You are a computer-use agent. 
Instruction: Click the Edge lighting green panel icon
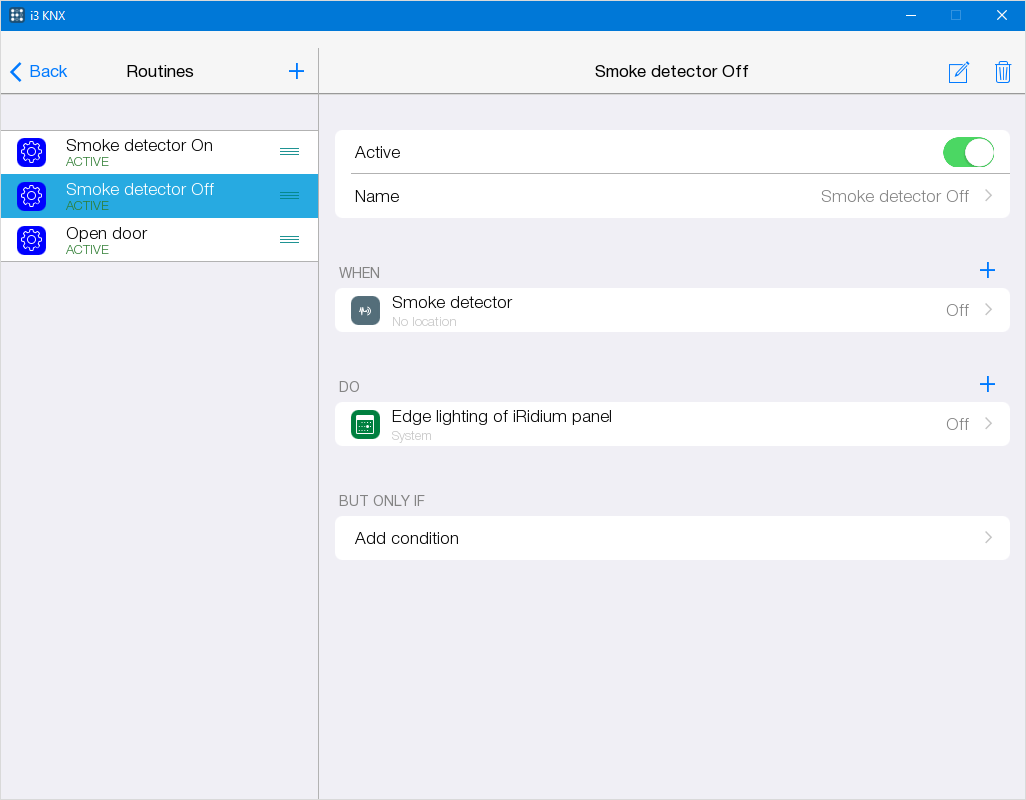click(x=365, y=424)
